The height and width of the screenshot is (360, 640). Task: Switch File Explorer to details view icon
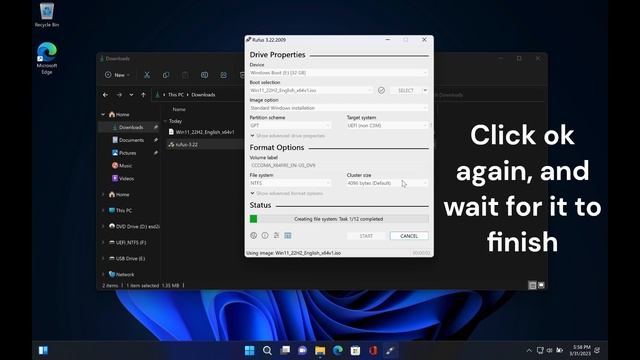point(532,285)
